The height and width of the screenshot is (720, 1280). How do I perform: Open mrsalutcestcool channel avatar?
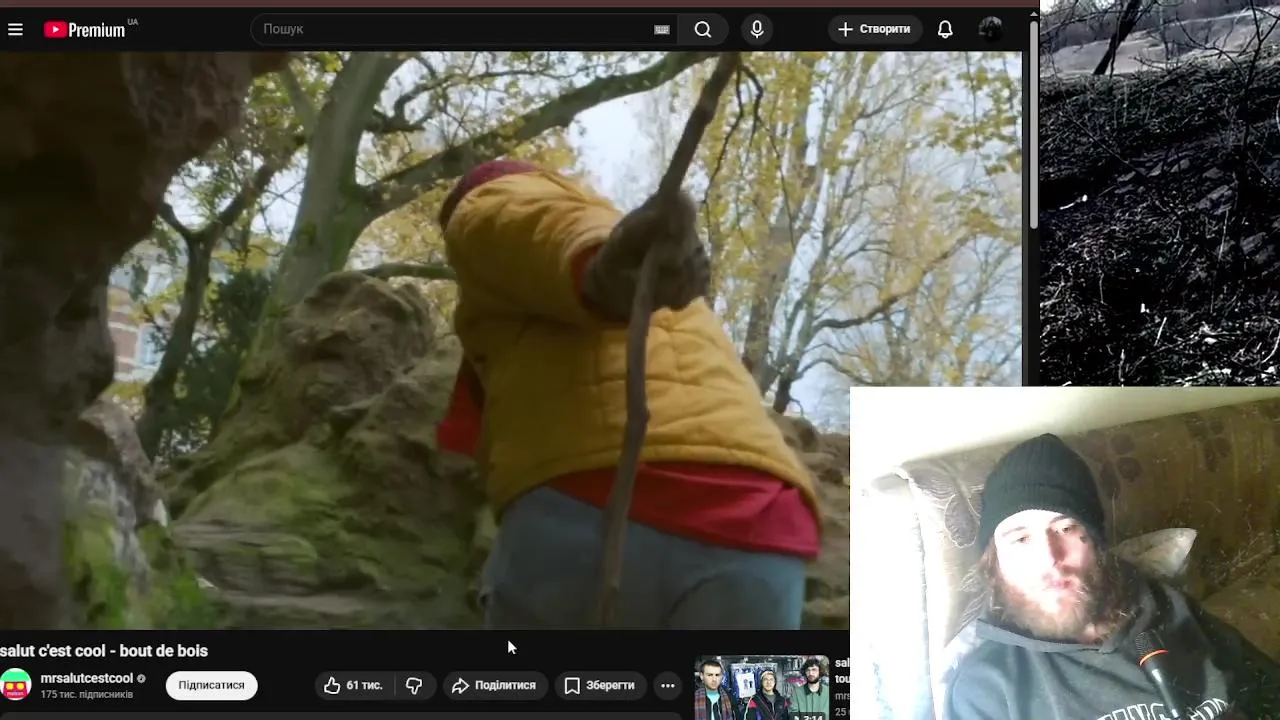[x=15, y=685]
